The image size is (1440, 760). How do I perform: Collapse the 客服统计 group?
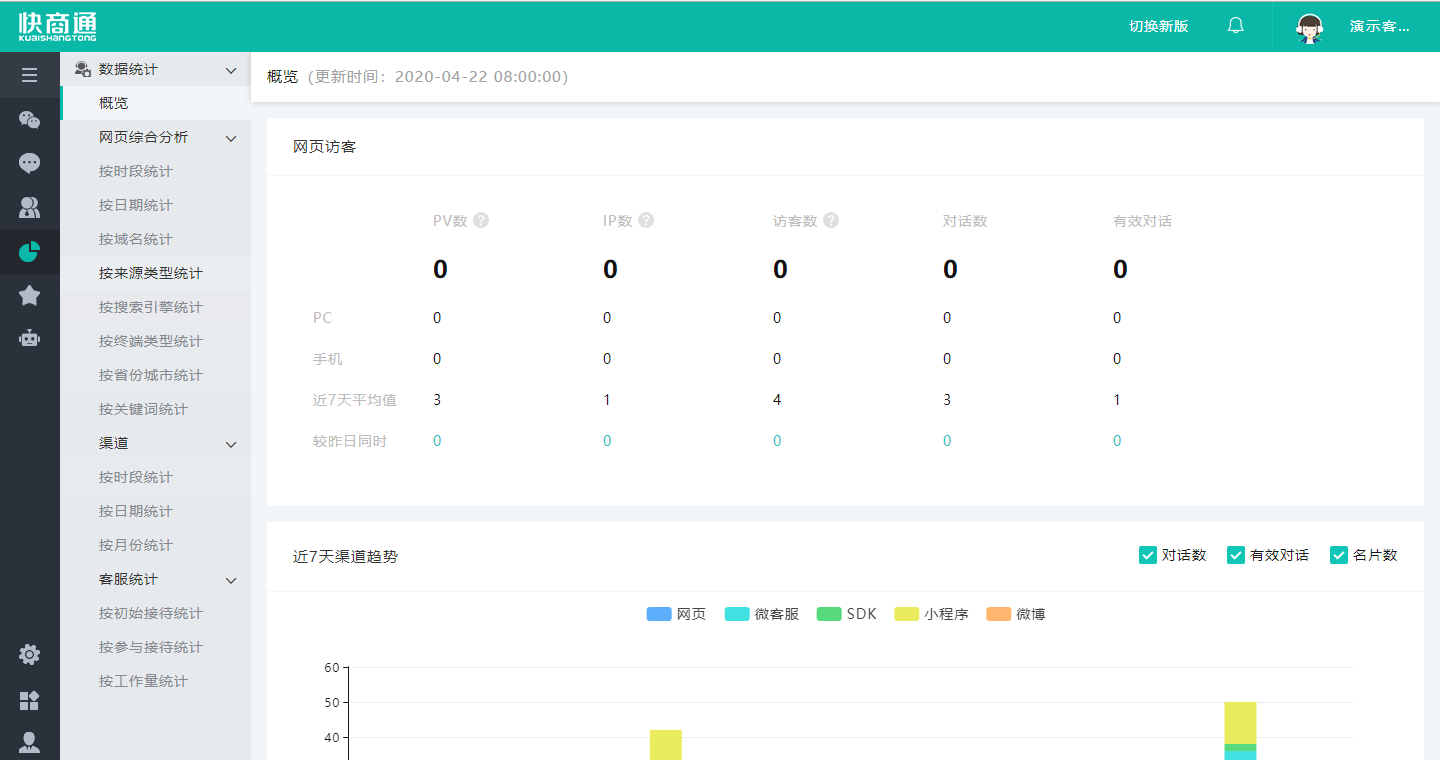tap(231, 580)
